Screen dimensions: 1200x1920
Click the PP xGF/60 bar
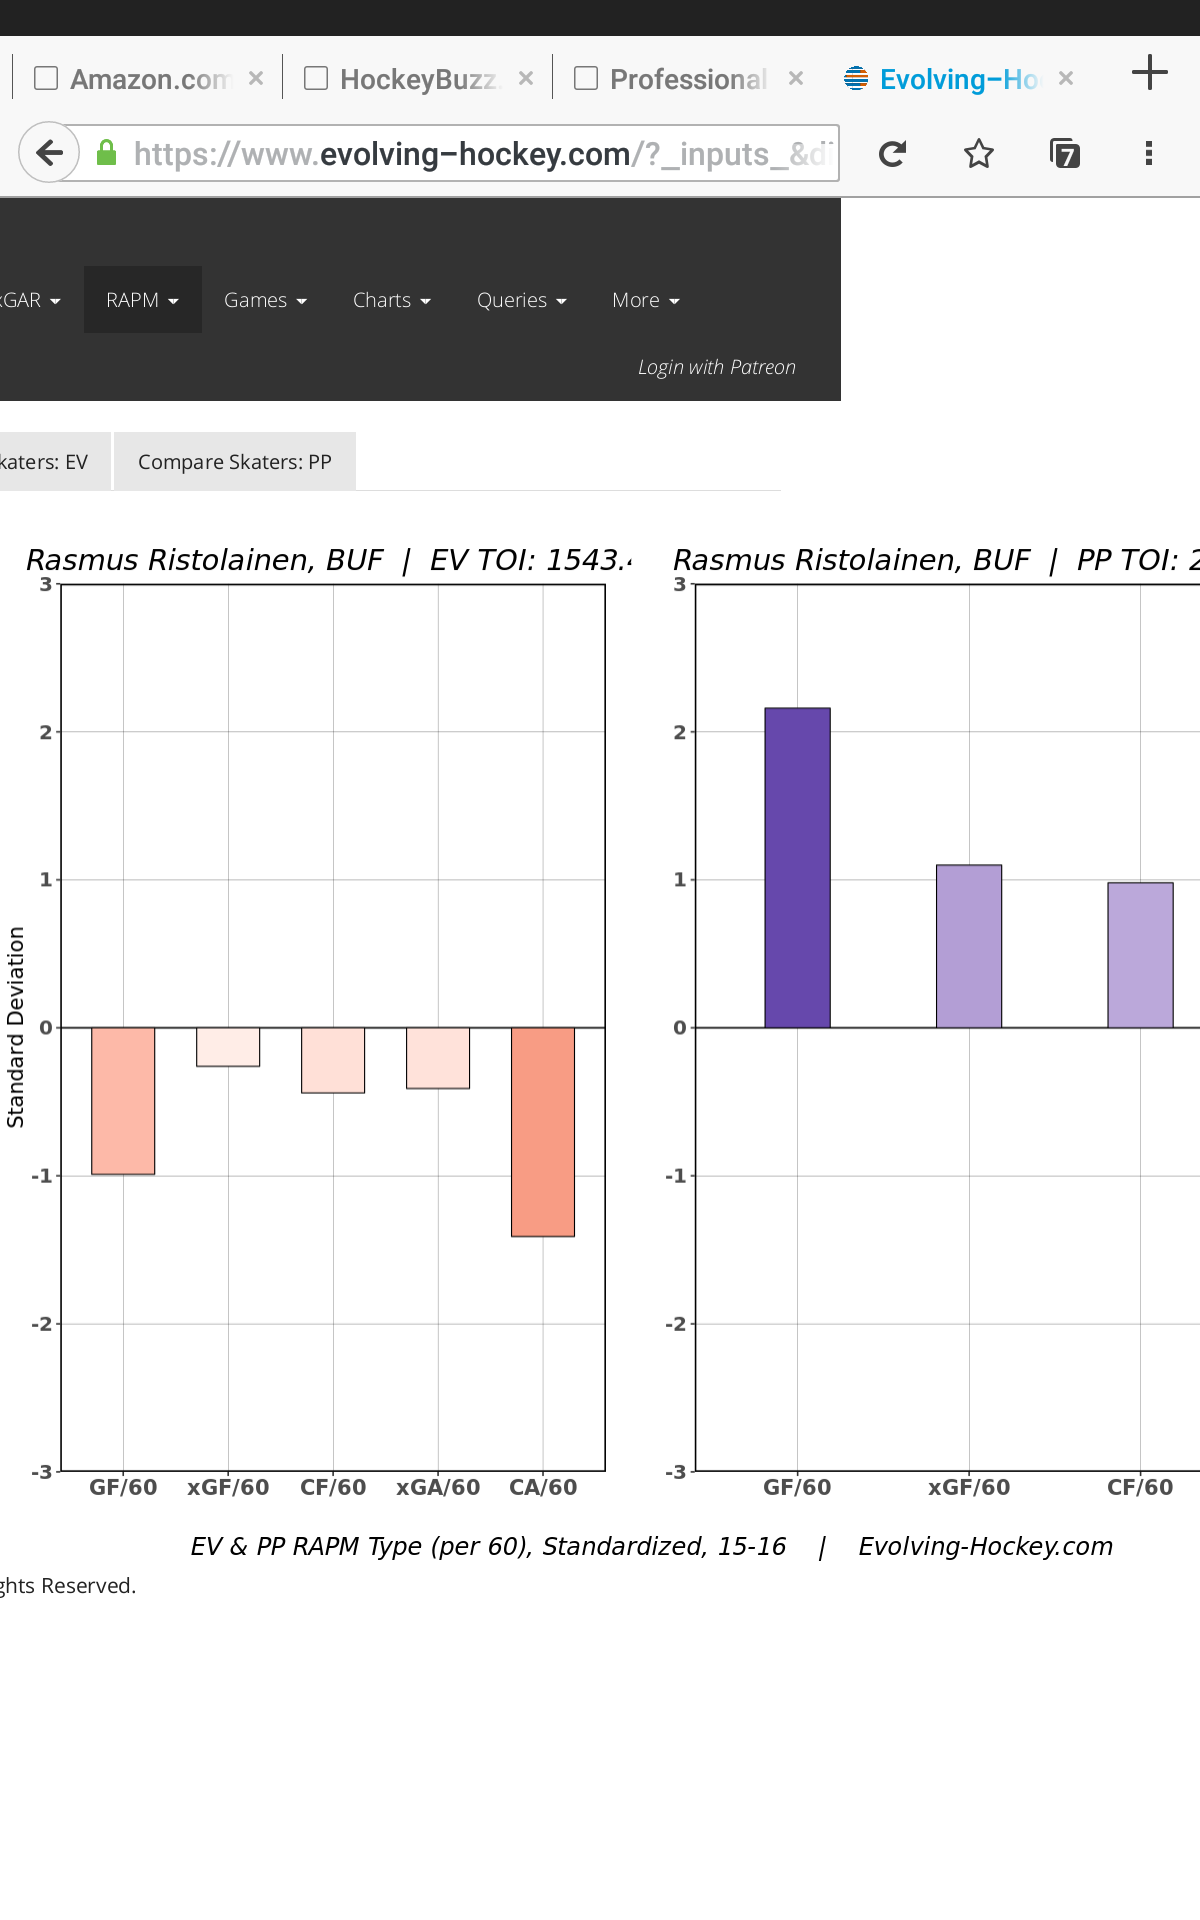[x=969, y=946]
